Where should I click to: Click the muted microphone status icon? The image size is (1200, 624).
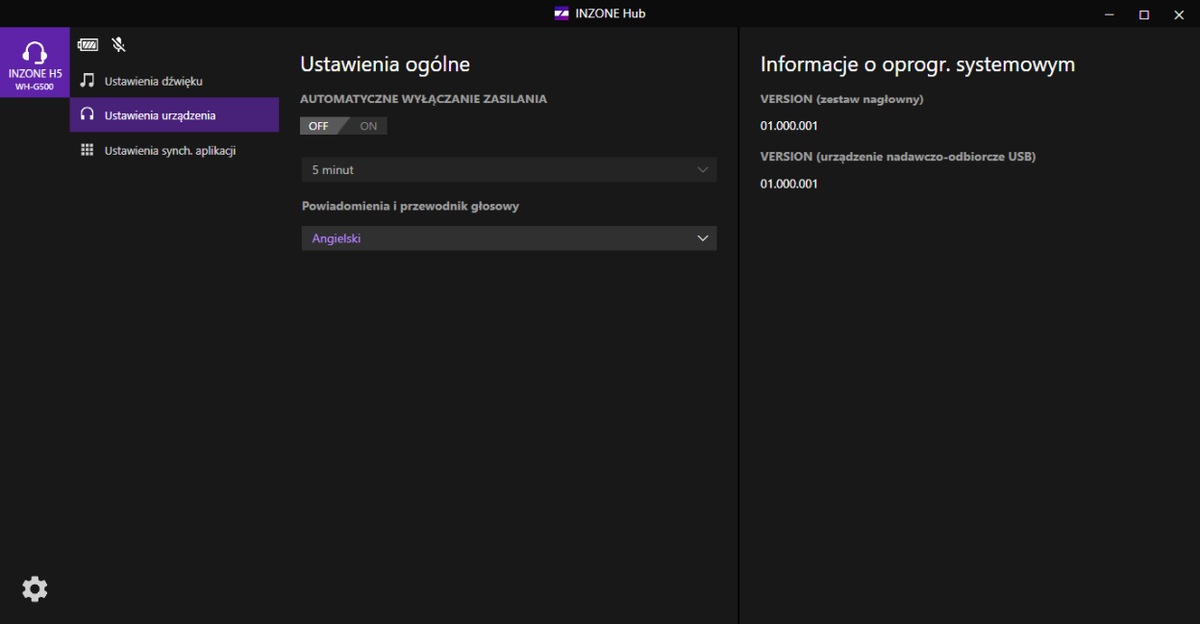(x=119, y=45)
